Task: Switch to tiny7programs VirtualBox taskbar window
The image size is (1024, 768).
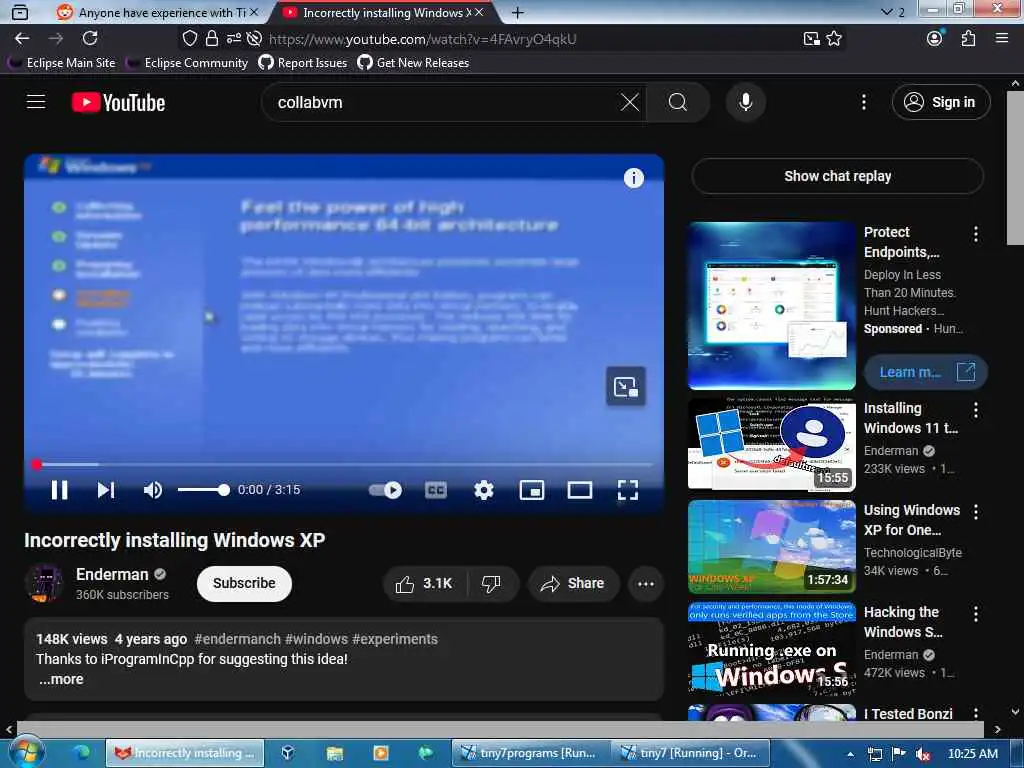Action: coord(530,753)
